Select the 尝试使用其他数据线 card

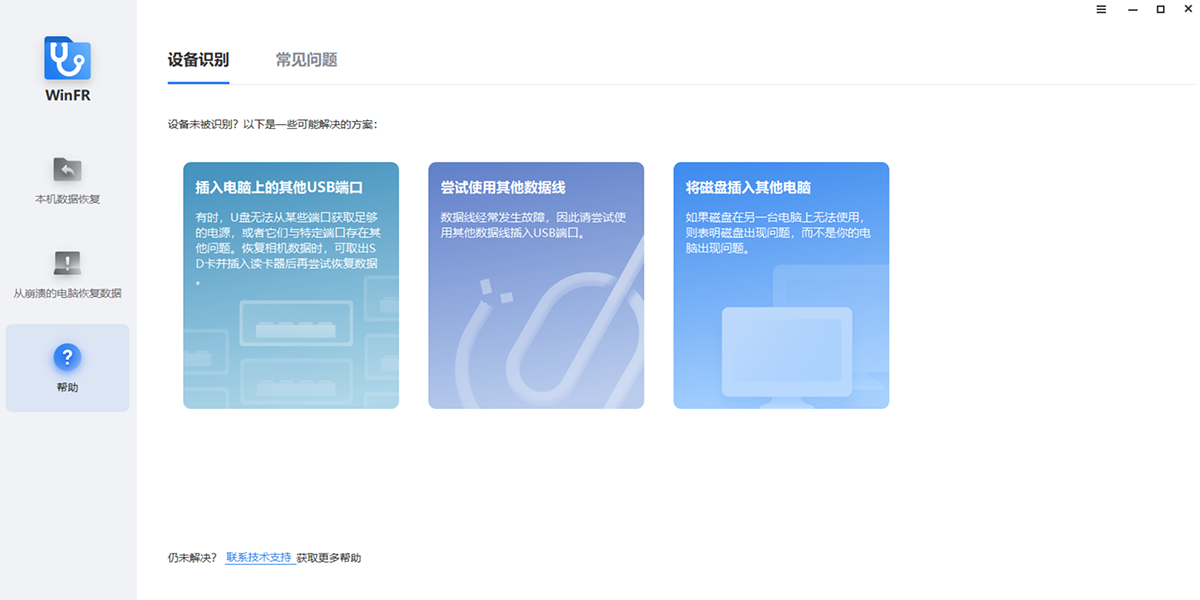(536, 285)
